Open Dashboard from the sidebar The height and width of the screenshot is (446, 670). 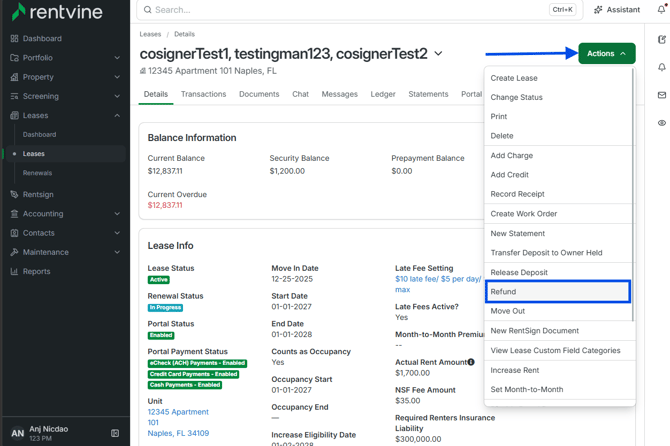(42, 38)
